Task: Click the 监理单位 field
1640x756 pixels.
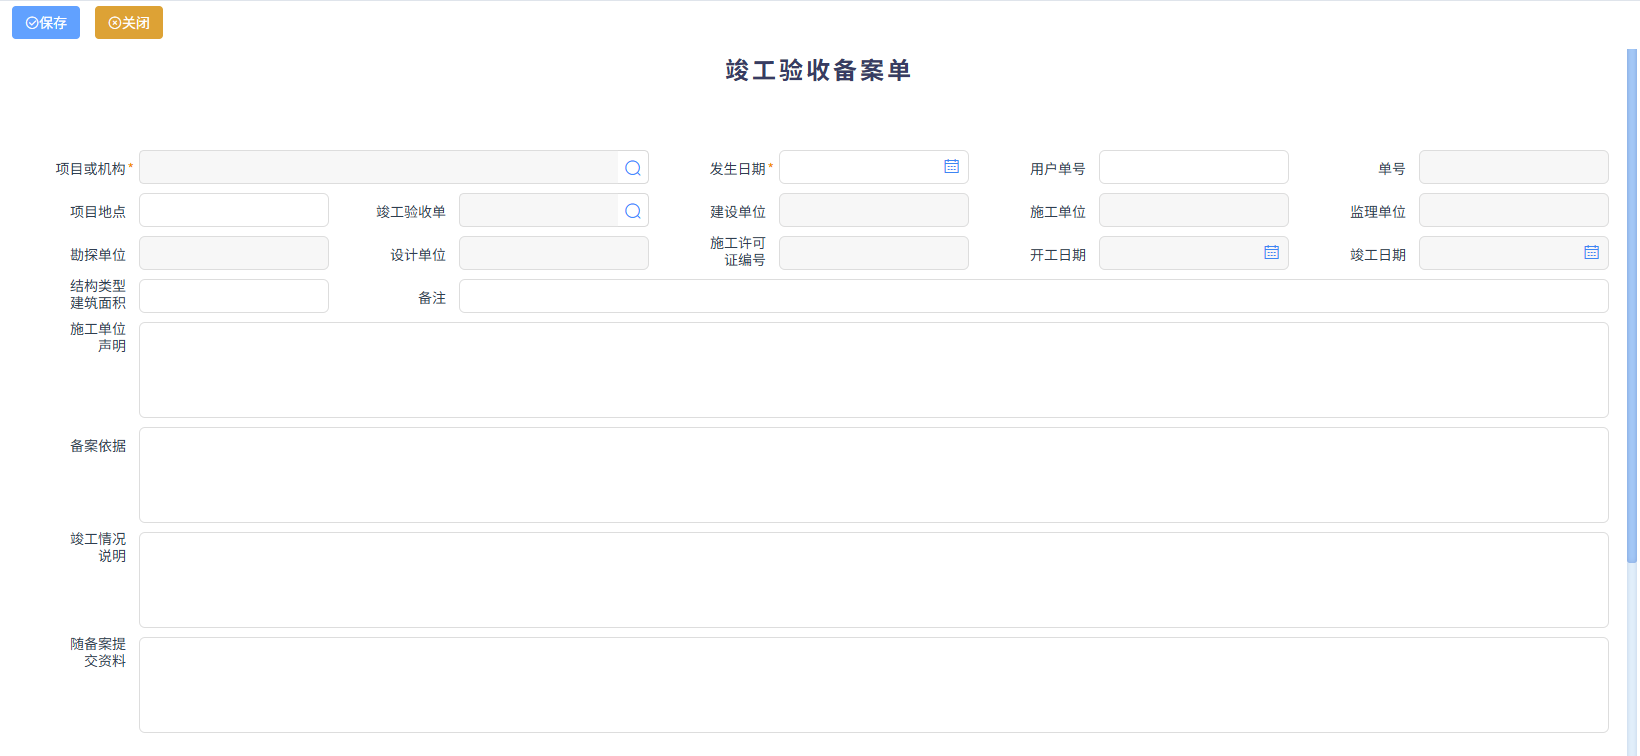Action: [x=1514, y=210]
